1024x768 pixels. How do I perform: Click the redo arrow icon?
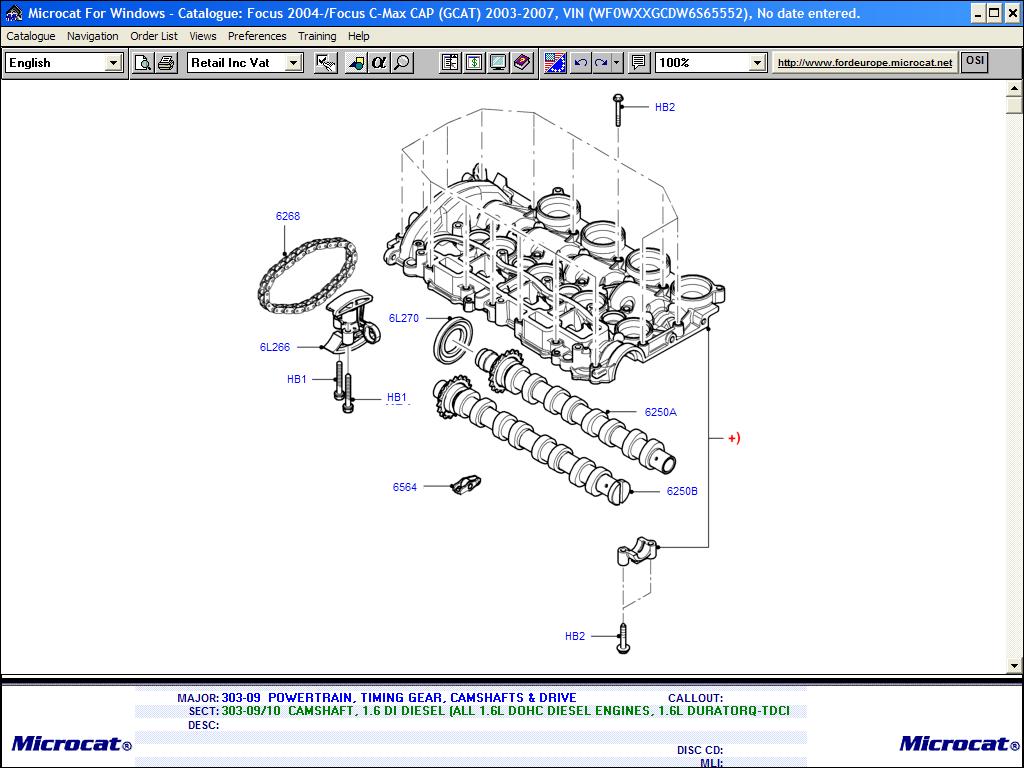point(601,63)
